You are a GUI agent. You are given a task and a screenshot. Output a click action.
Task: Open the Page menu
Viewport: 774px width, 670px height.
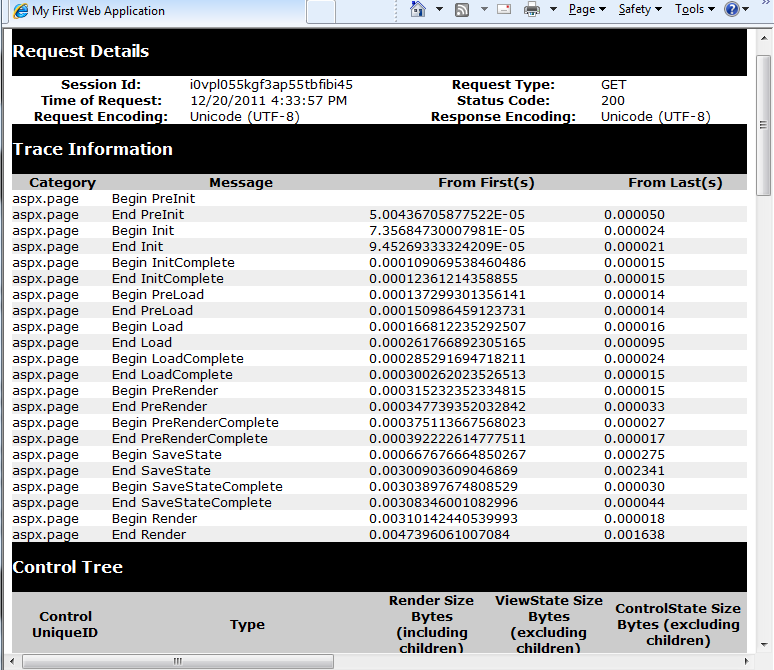click(x=587, y=9)
